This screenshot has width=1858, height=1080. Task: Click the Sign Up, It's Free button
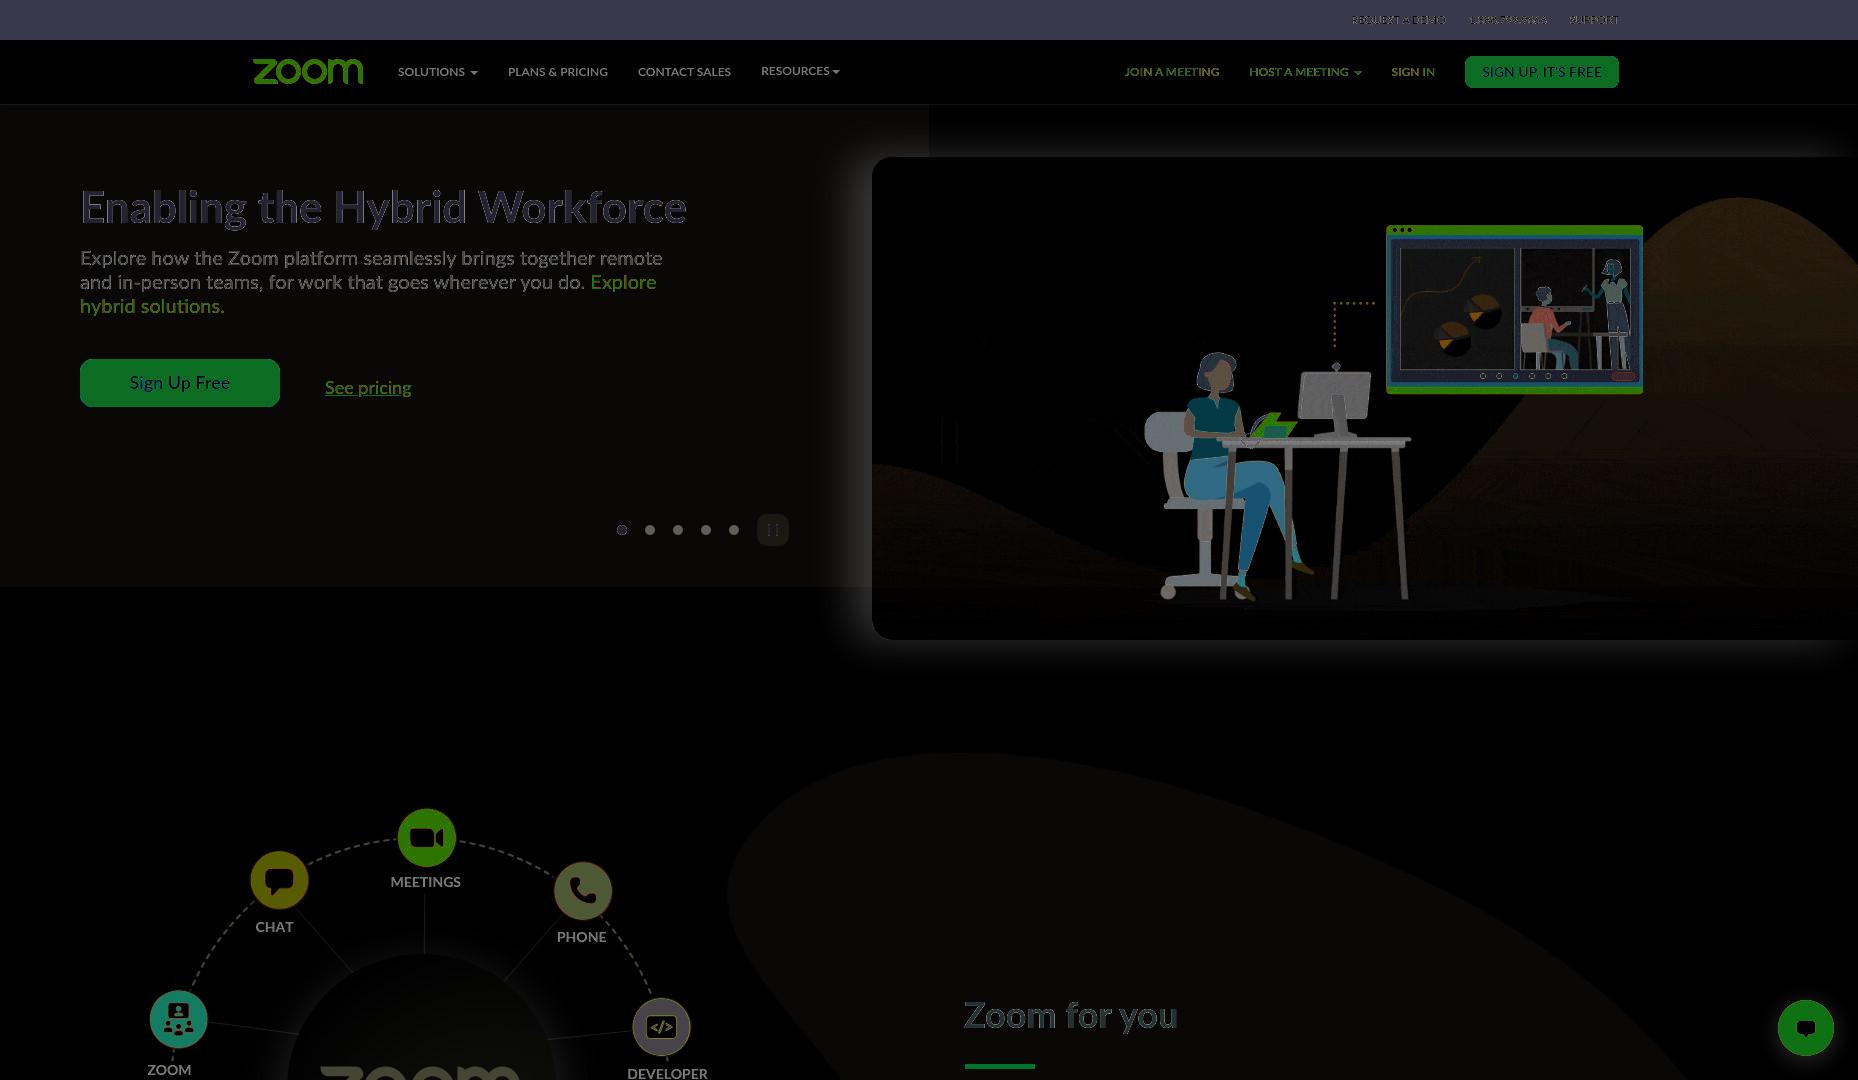(x=1542, y=72)
